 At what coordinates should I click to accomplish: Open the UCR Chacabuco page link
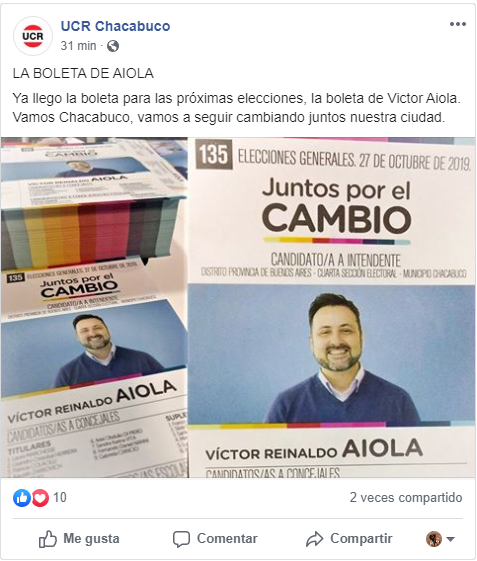click(115, 26)
